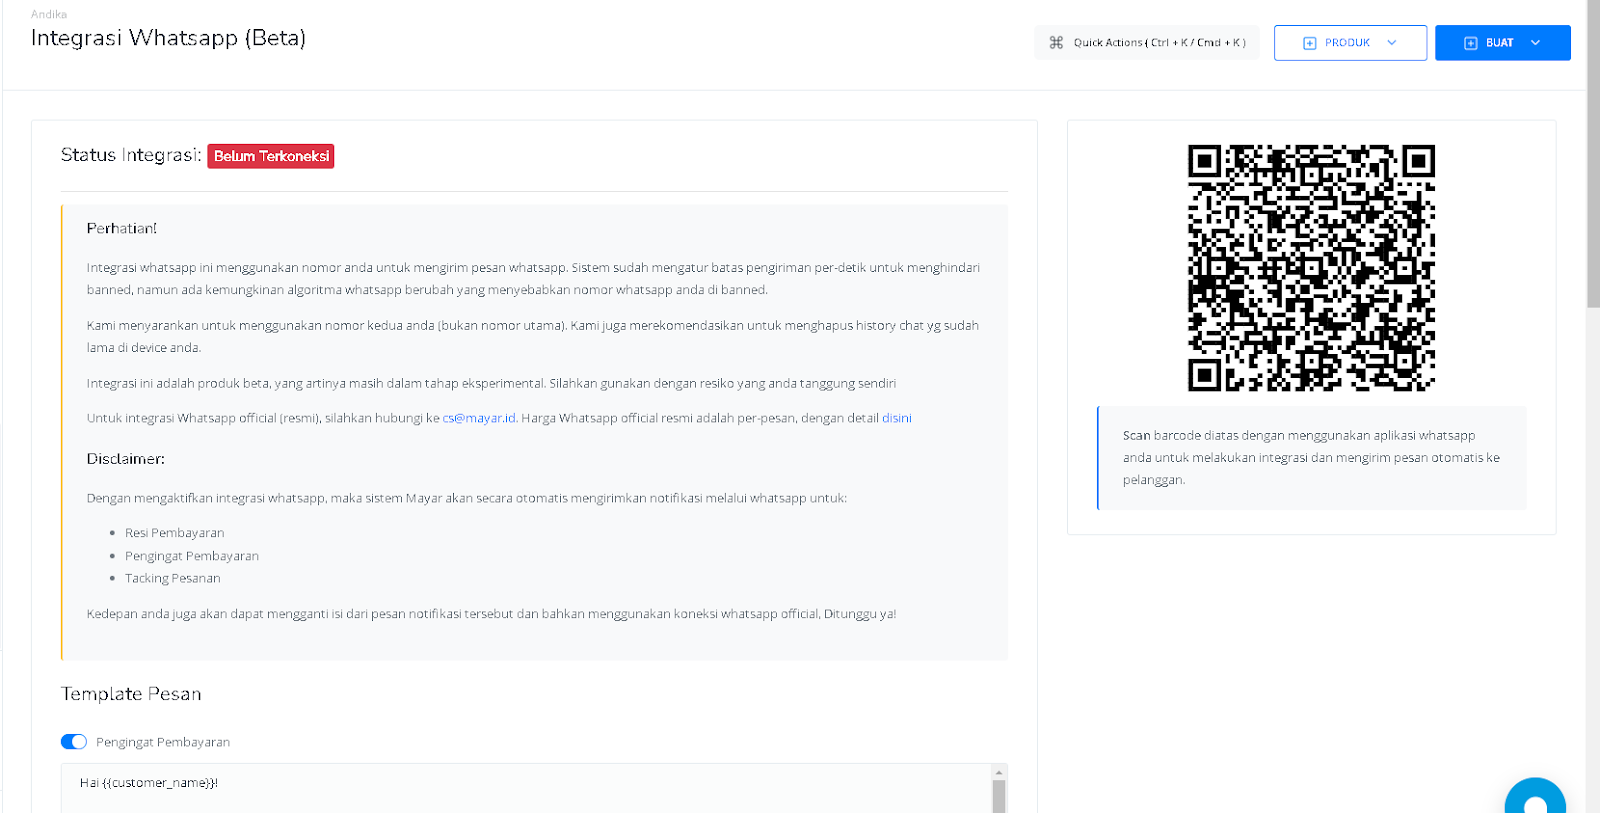
Task: Open Quick Actions command search
Action: pos(1146,43)
